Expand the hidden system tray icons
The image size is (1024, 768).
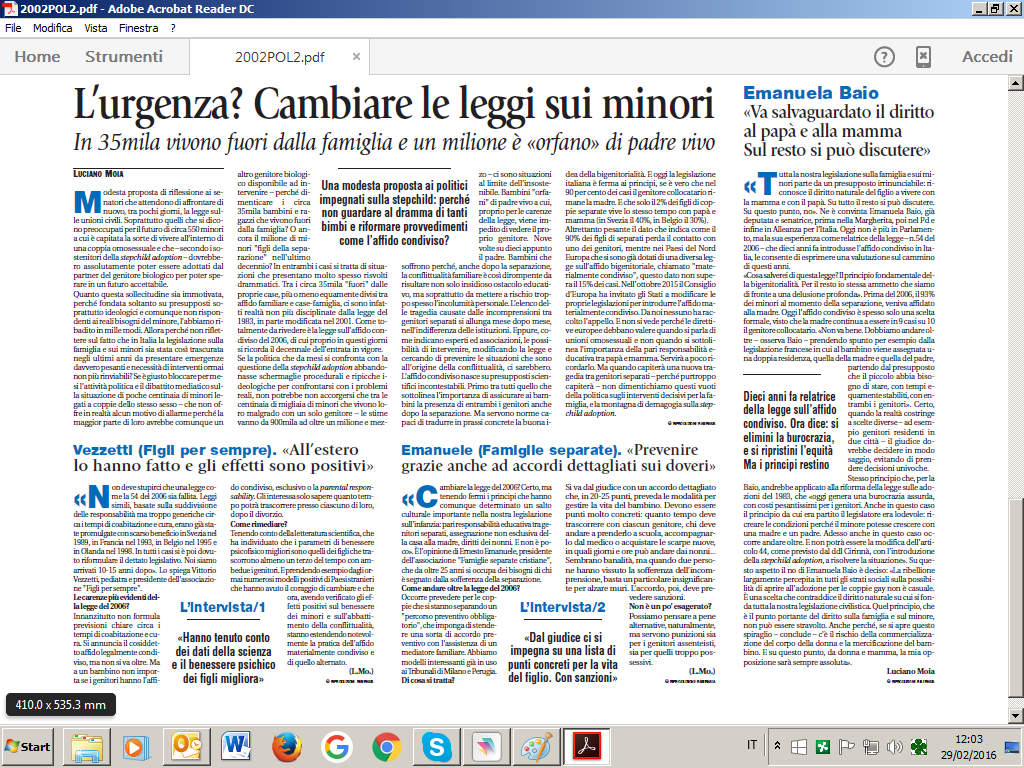coord(777,746)
